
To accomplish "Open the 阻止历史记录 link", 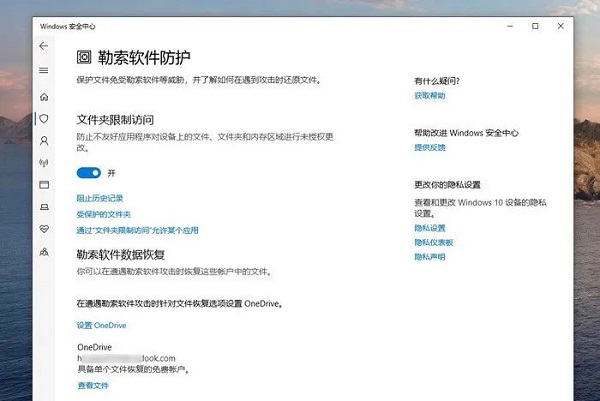I will click(x=100, y=198).
